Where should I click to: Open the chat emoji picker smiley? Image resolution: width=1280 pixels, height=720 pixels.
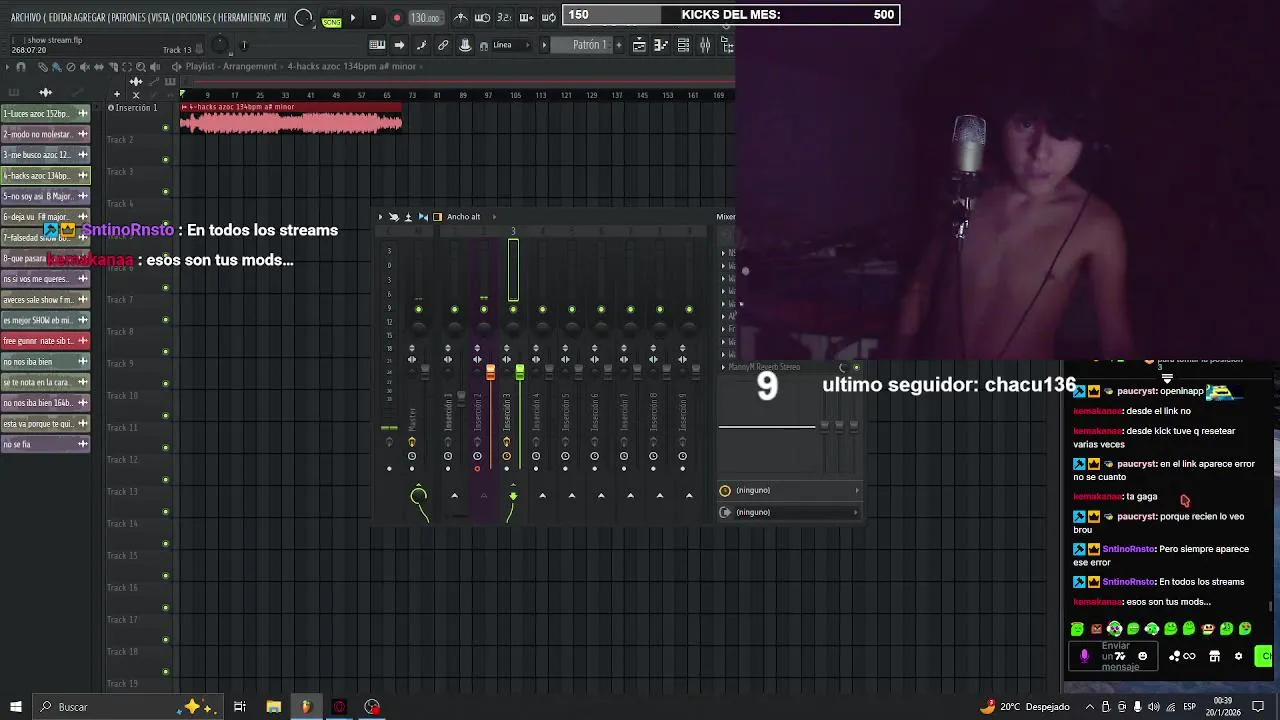(x=1143, y=656)
